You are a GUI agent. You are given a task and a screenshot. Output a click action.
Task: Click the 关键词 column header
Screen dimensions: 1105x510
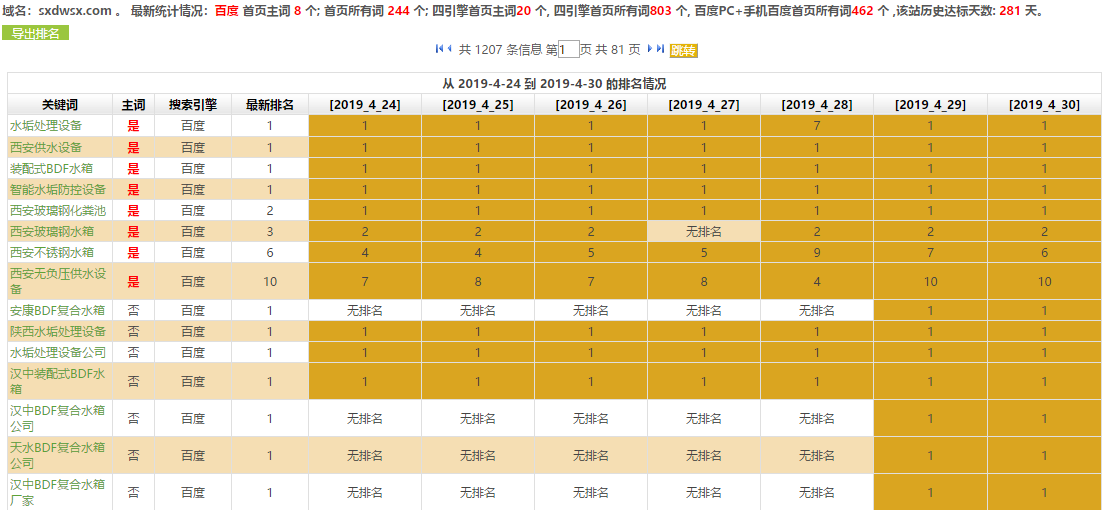click(x=60, y=105)
